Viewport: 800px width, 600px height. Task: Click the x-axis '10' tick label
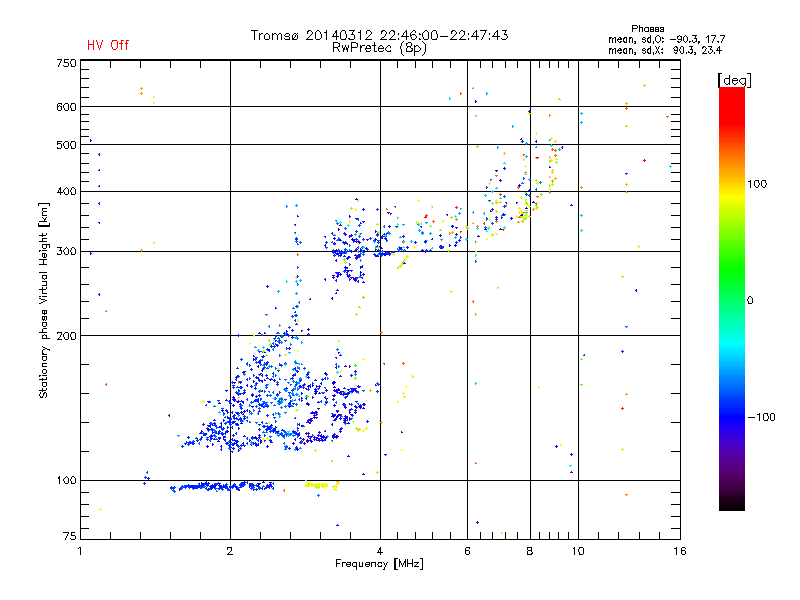coord(578,551)
